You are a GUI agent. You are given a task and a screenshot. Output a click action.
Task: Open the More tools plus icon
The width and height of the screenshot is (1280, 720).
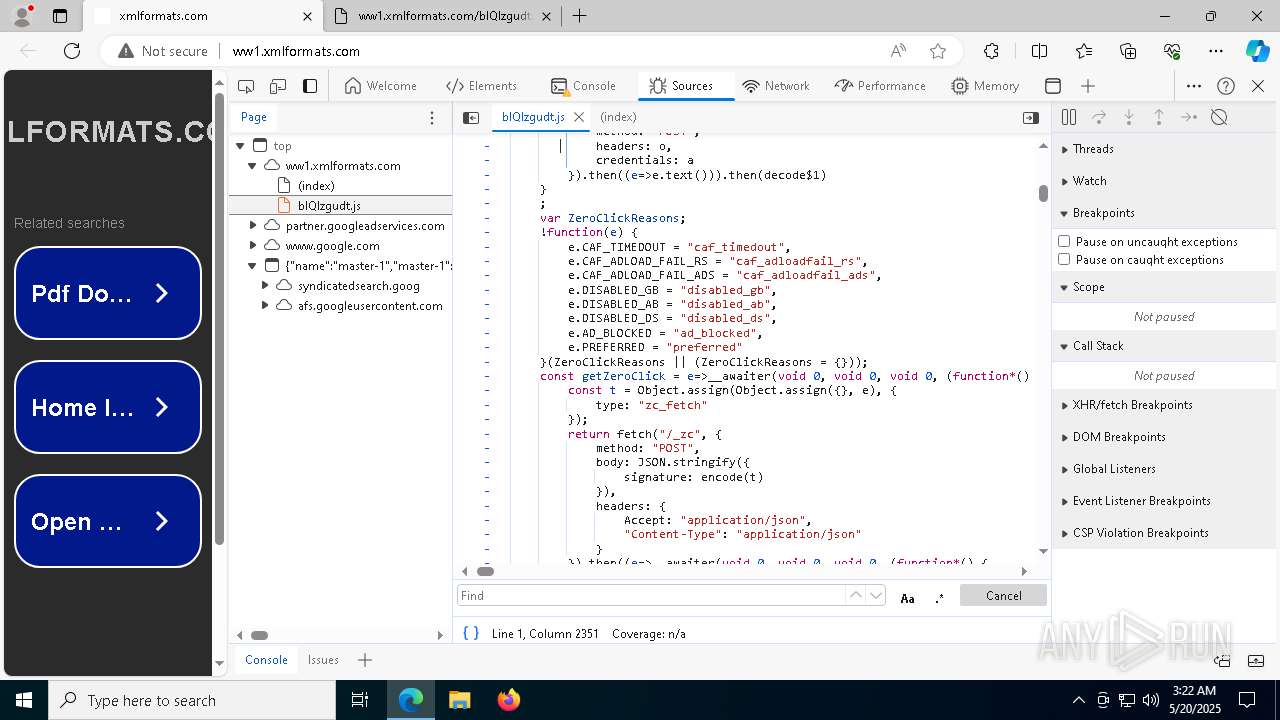coord(1088,86)
